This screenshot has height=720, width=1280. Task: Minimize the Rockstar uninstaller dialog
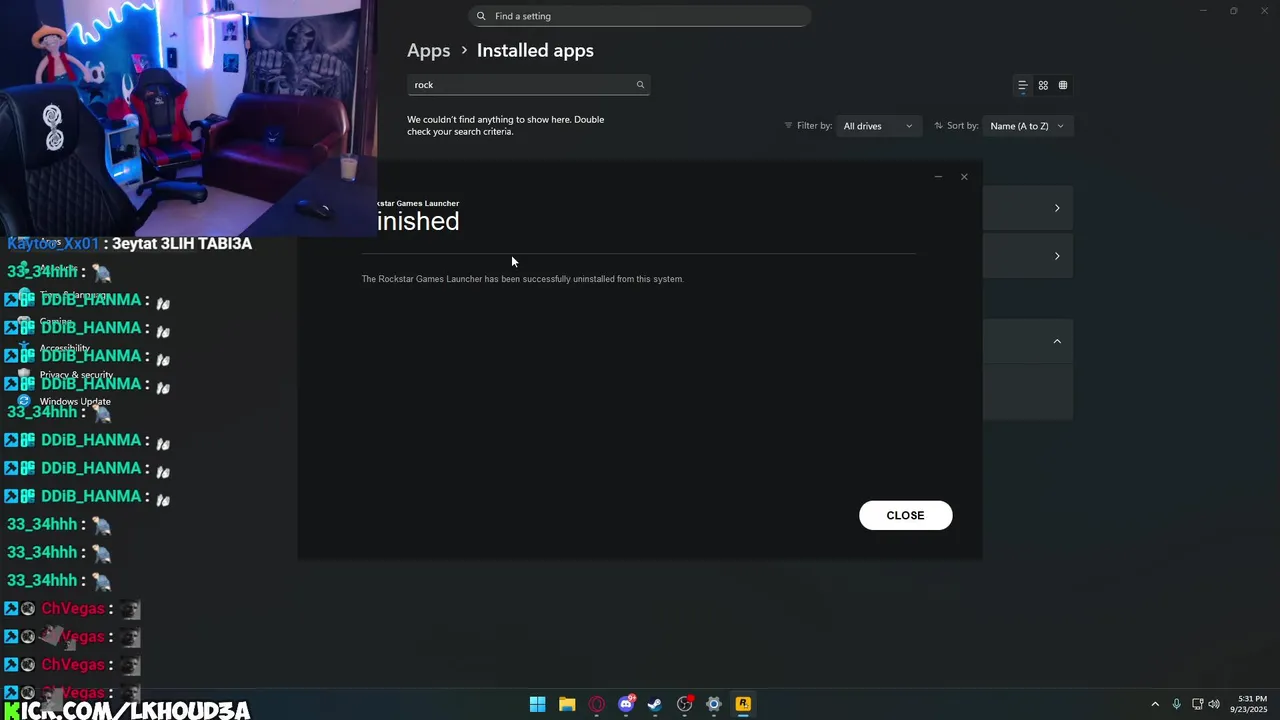pos(938,177)
